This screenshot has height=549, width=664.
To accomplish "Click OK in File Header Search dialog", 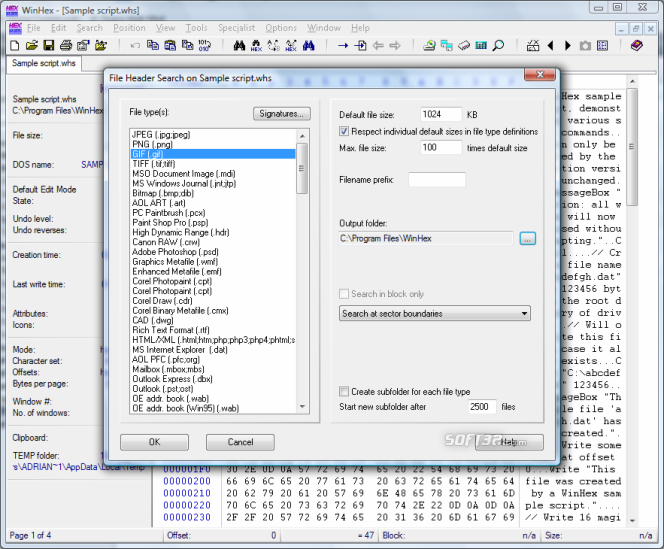I will coord(154,442).
